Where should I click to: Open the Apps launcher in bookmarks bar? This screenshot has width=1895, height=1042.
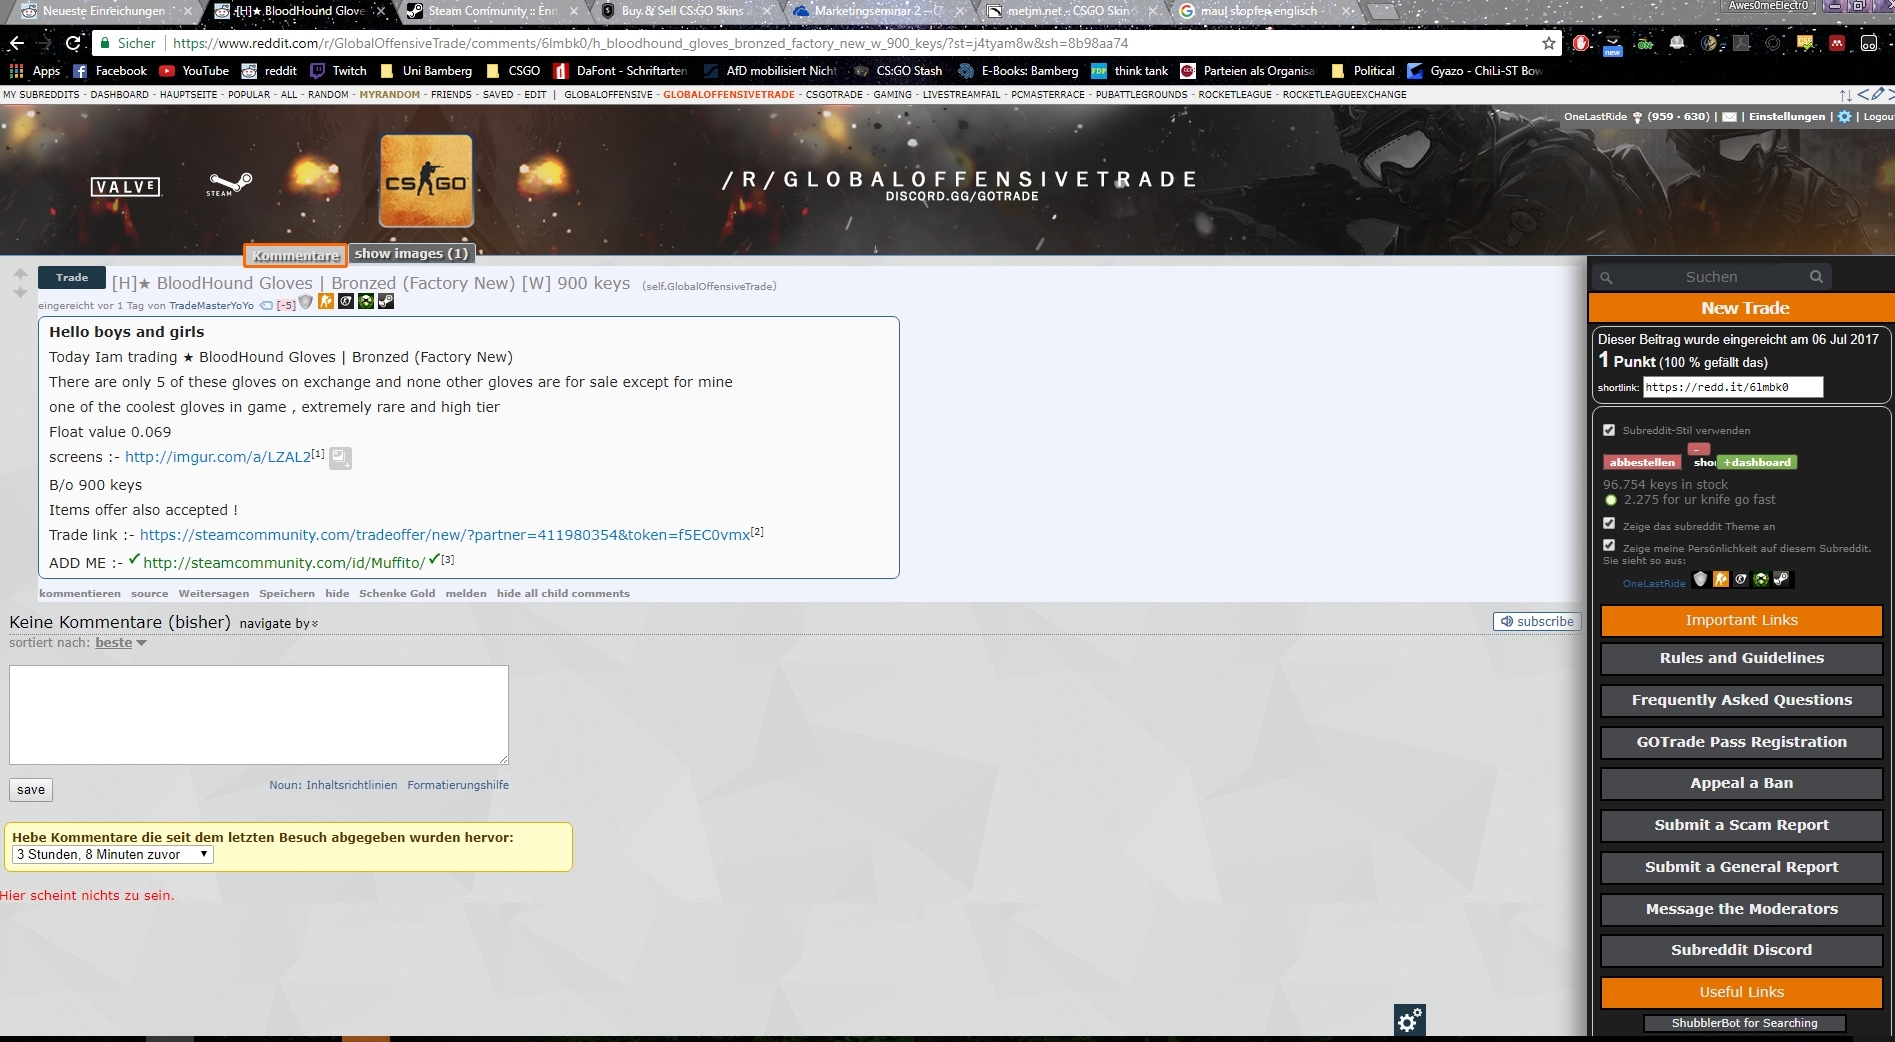pos(35,71)
